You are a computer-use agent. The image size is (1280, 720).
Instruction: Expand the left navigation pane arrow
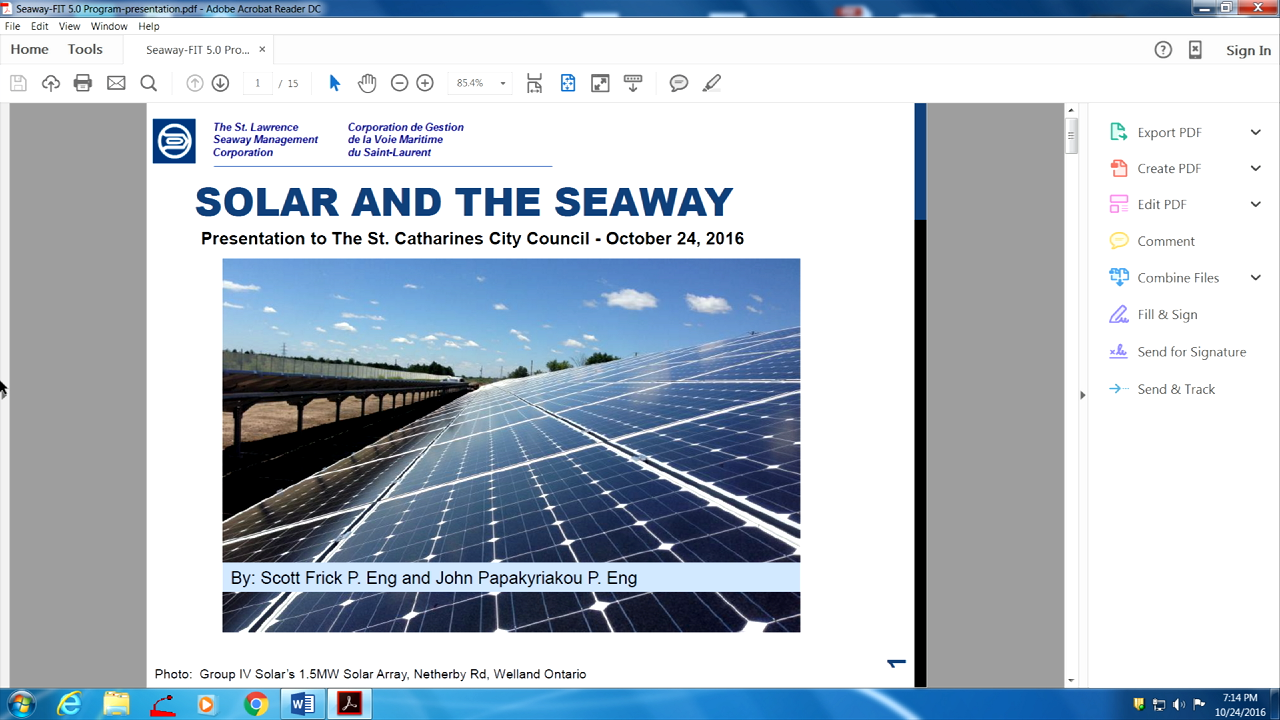click(4, 389)
